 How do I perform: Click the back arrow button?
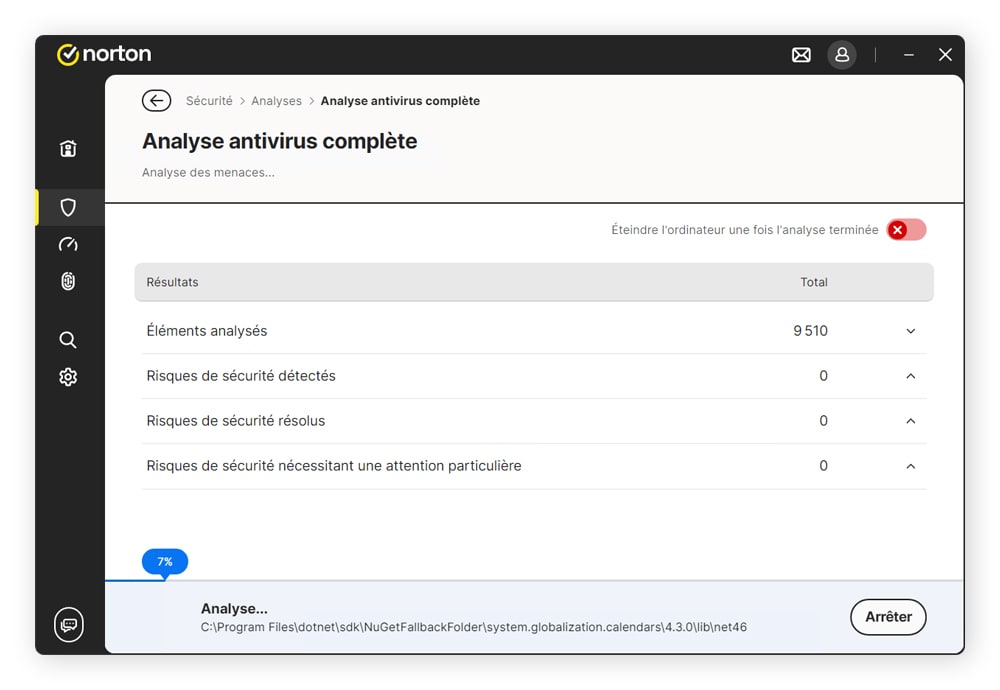(156, 100)
